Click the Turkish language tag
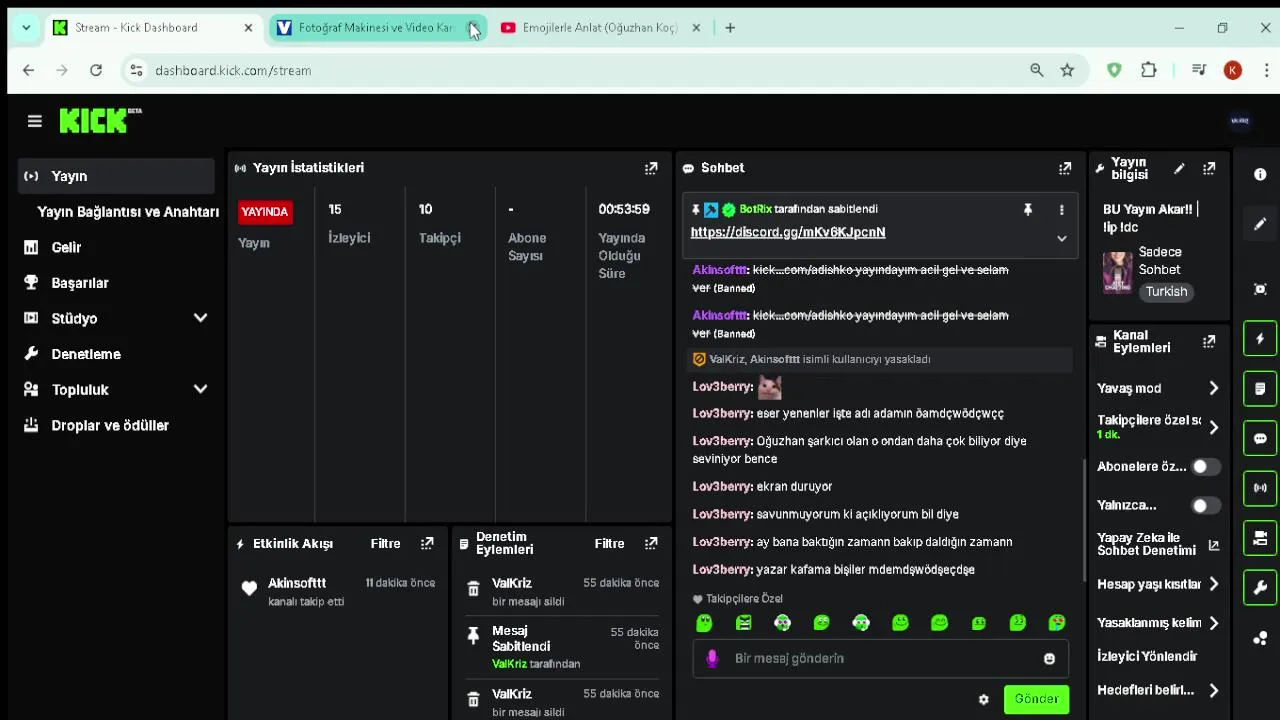This screenshot has width=1280, height=720. coord(1166,292)
